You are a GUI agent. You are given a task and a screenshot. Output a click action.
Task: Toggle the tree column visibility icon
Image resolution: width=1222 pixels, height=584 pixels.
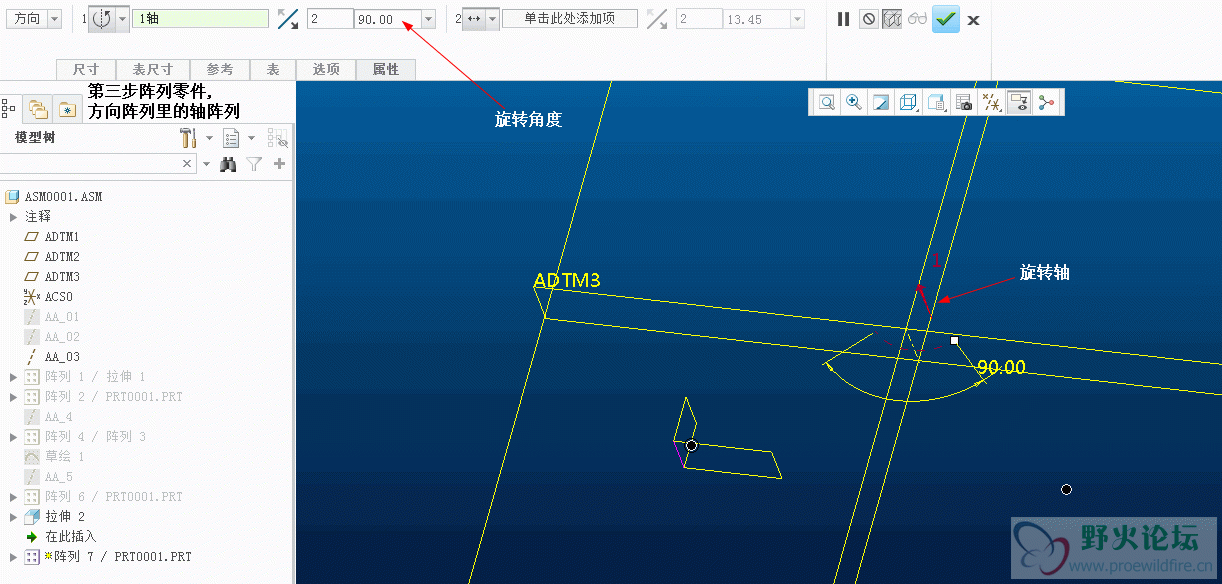coord(277,138)
